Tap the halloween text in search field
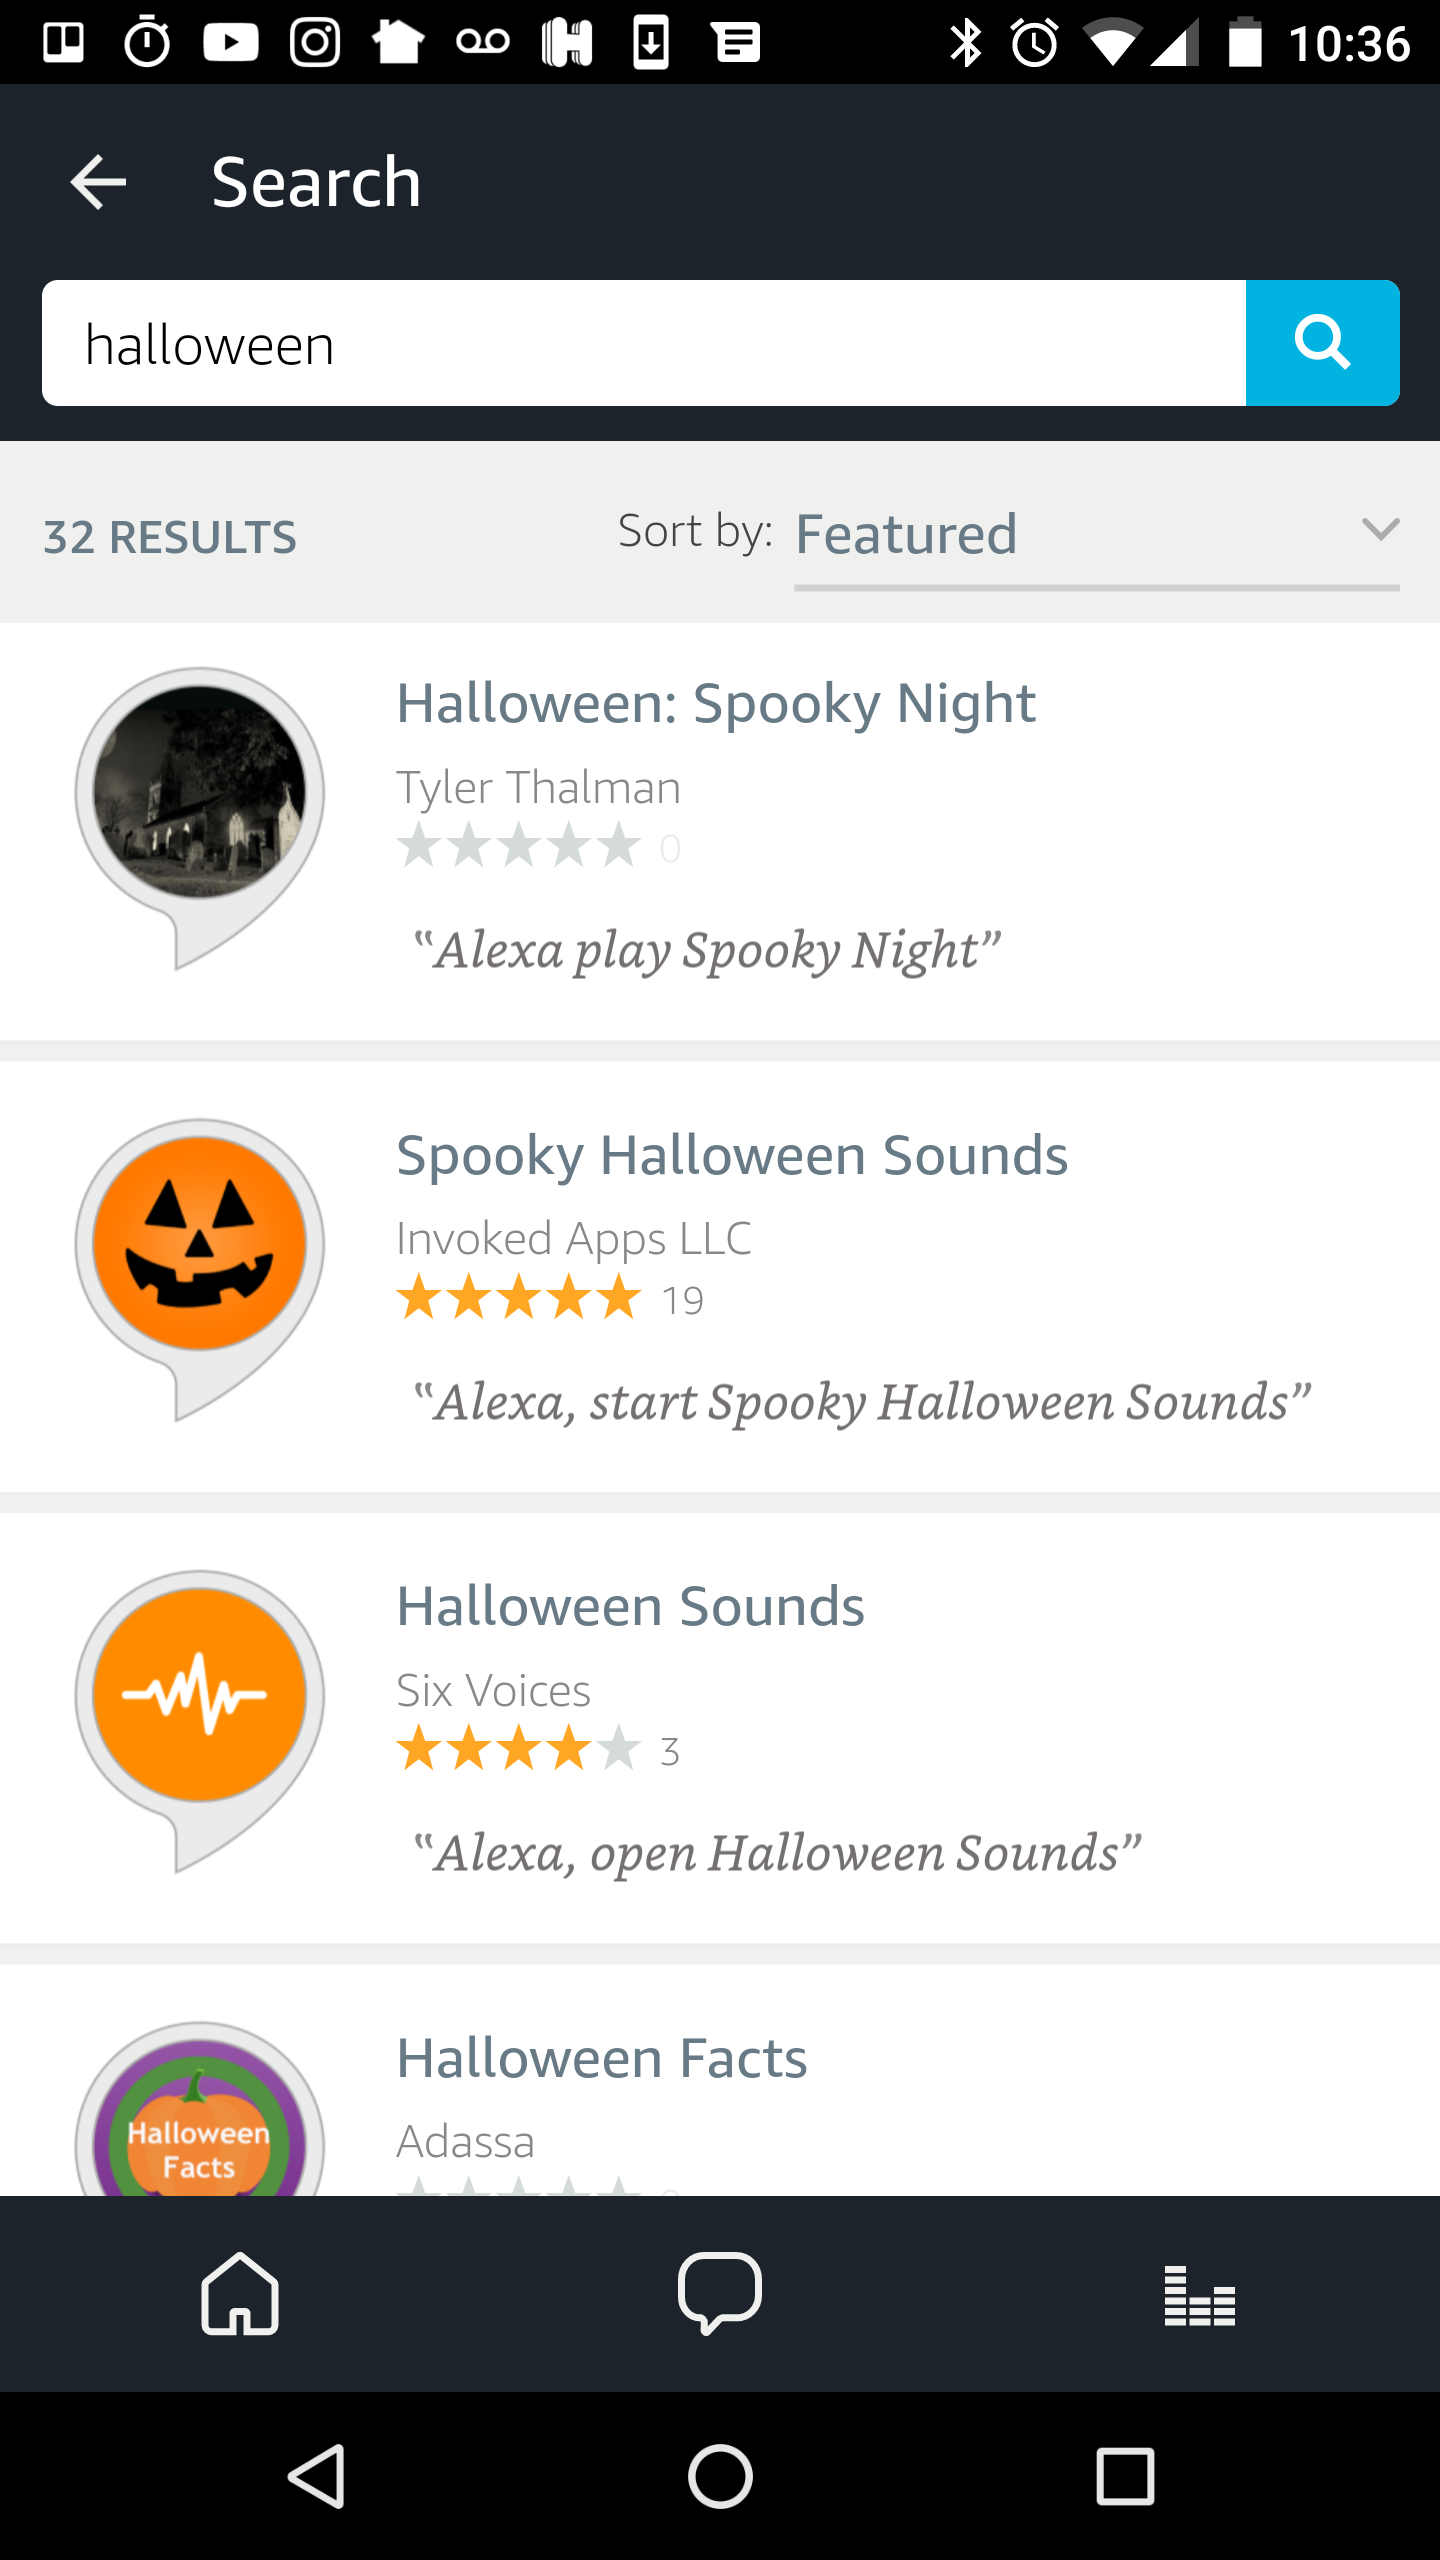The image size is (1440, 2560). [209, 343]
